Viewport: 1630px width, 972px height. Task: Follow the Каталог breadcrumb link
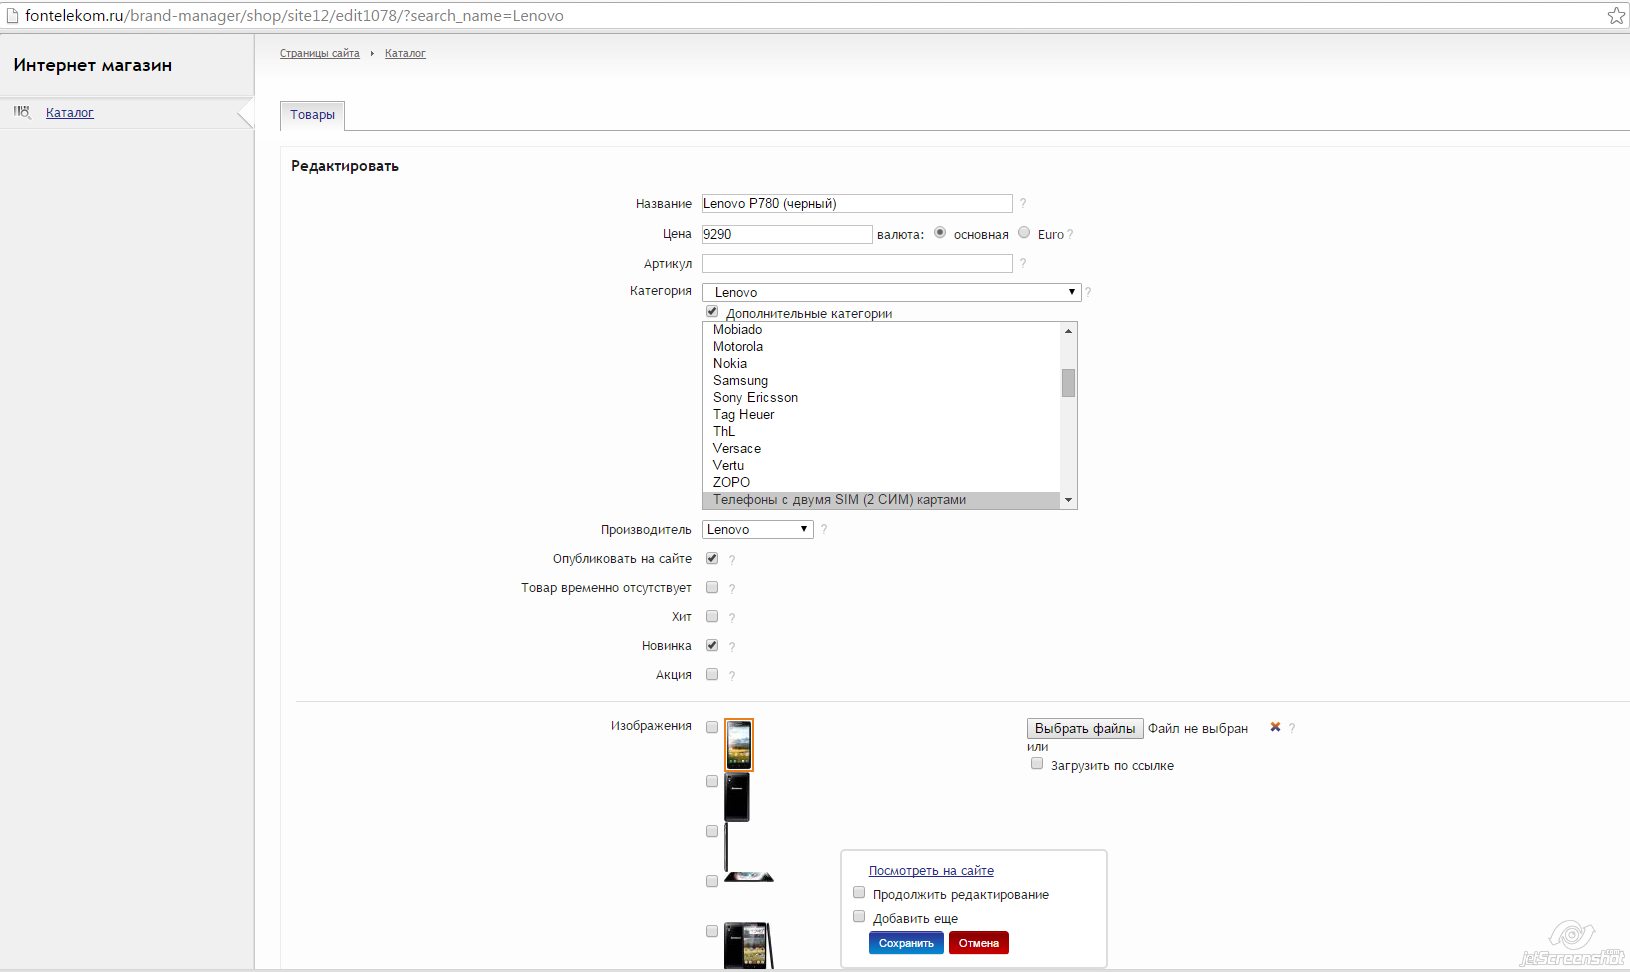click(x=405, y=53)
